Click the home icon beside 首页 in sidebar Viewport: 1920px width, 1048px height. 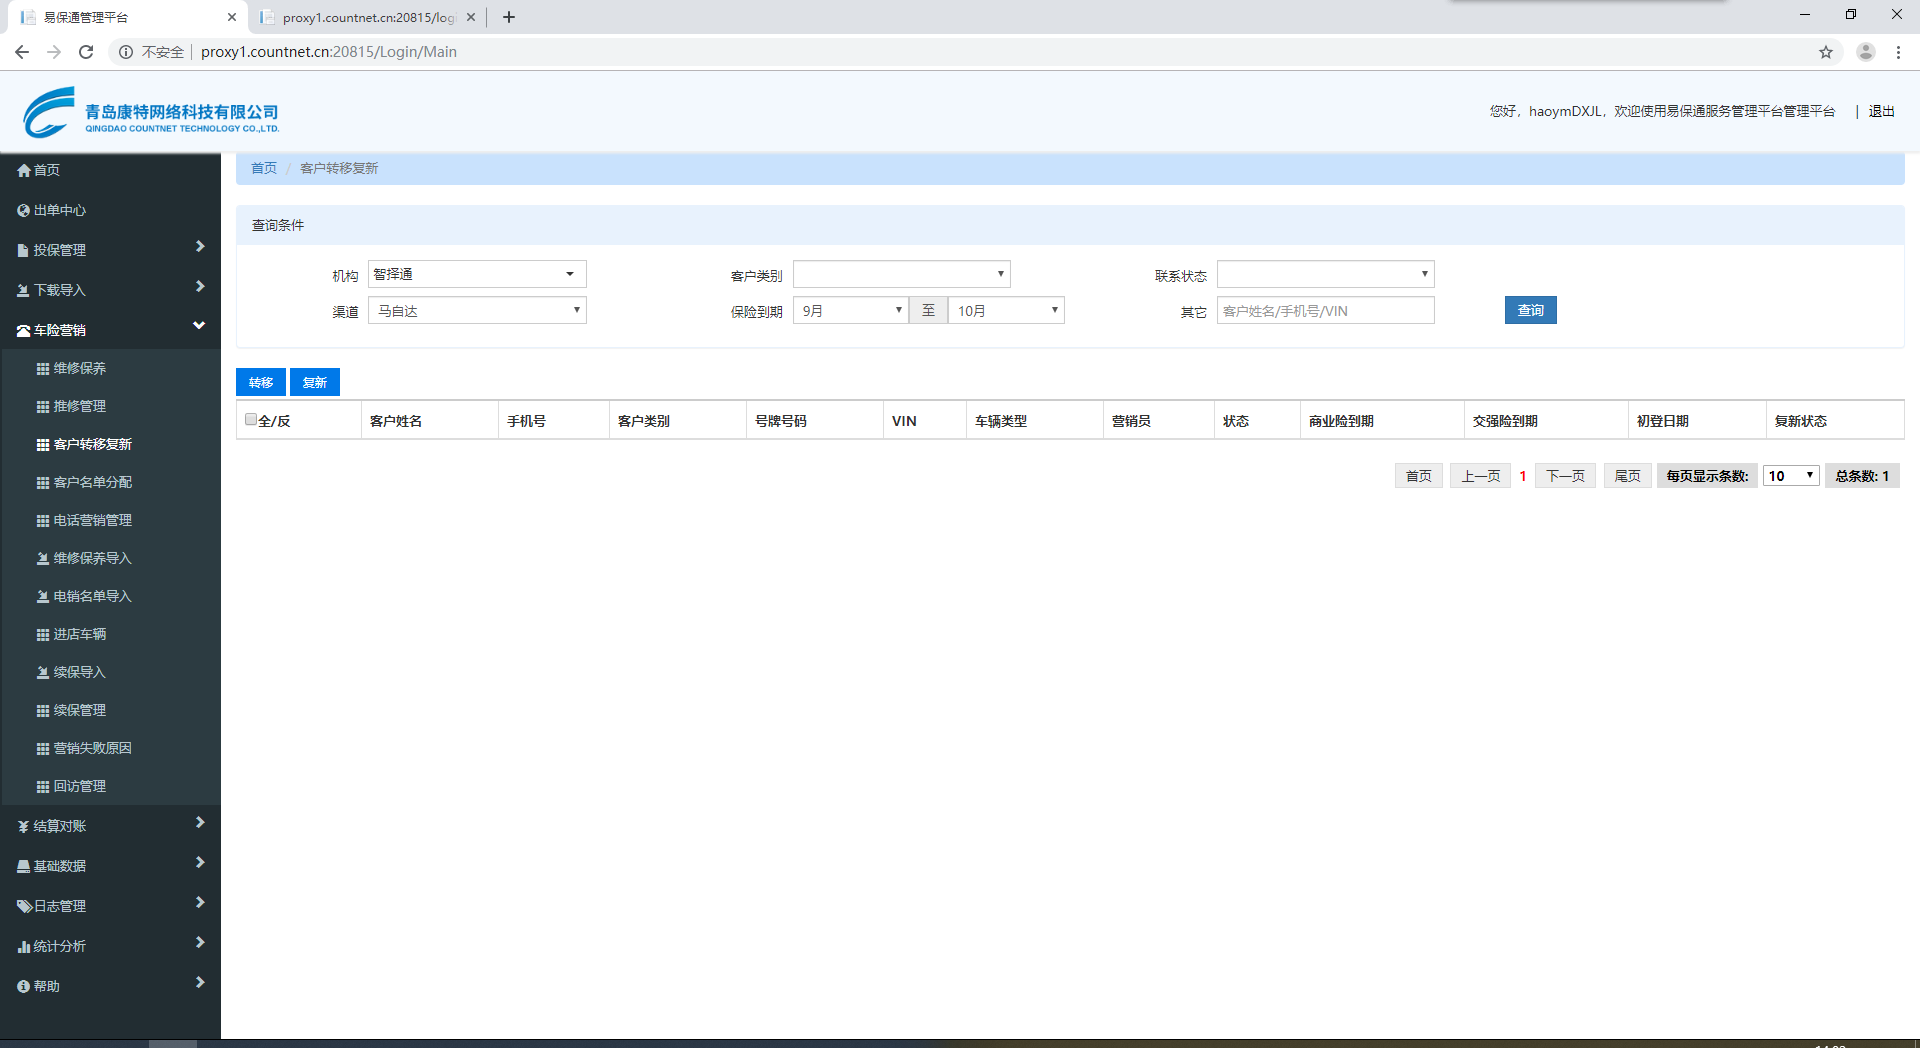tap(24, 171)
